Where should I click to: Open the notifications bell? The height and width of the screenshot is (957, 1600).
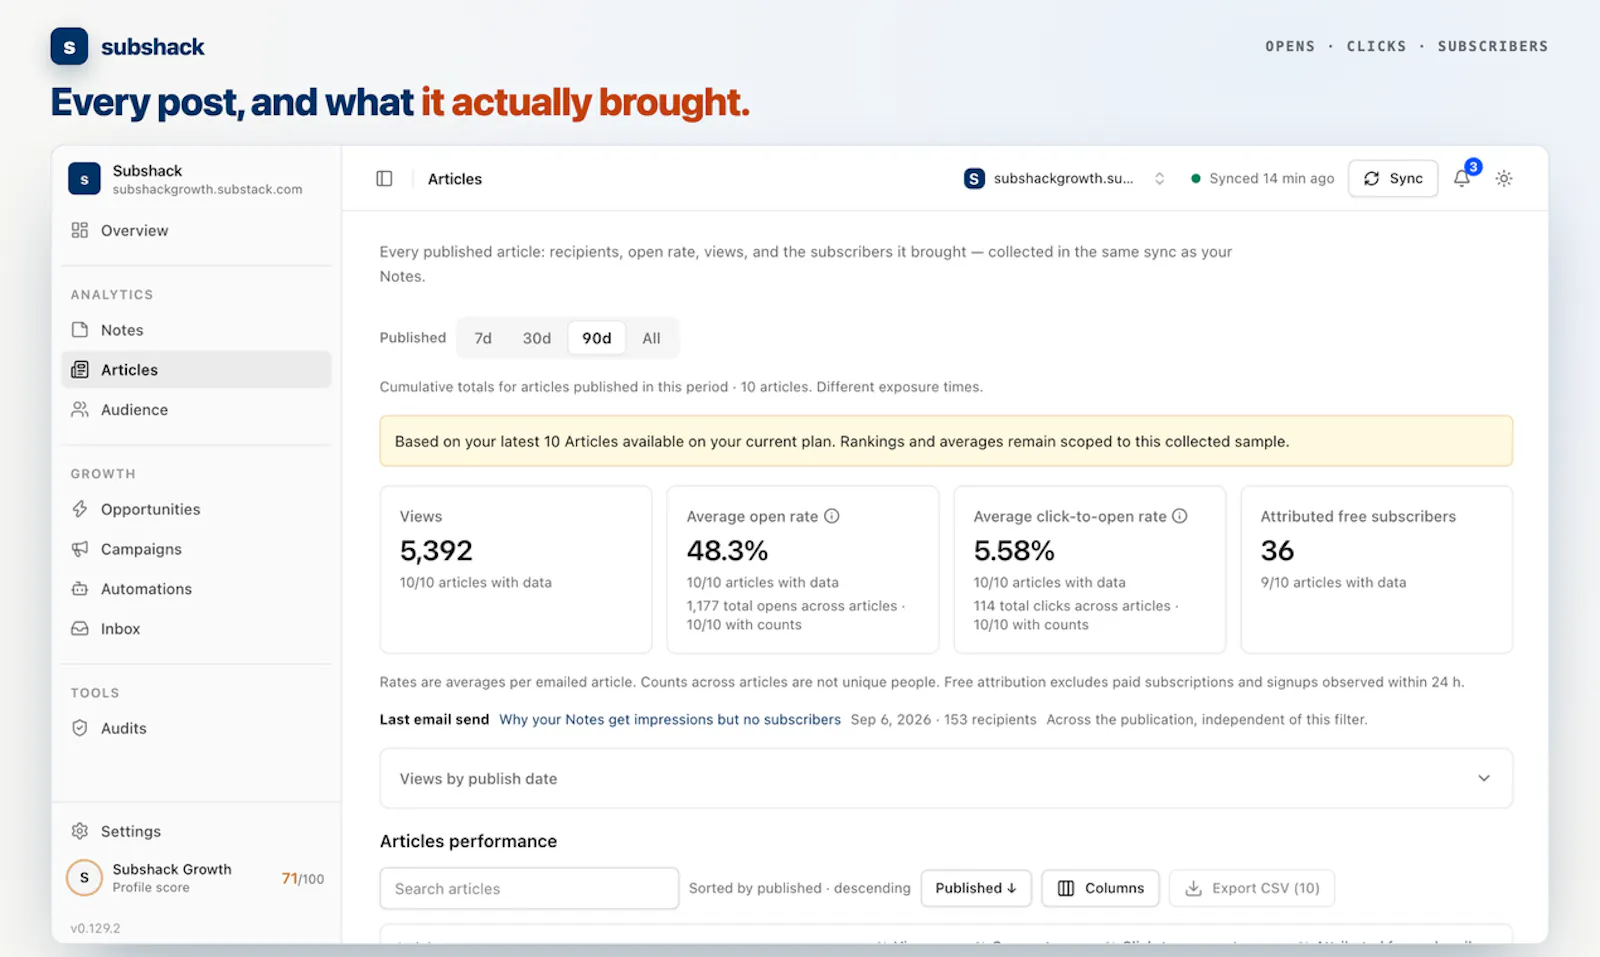[x=1462, y=178]
